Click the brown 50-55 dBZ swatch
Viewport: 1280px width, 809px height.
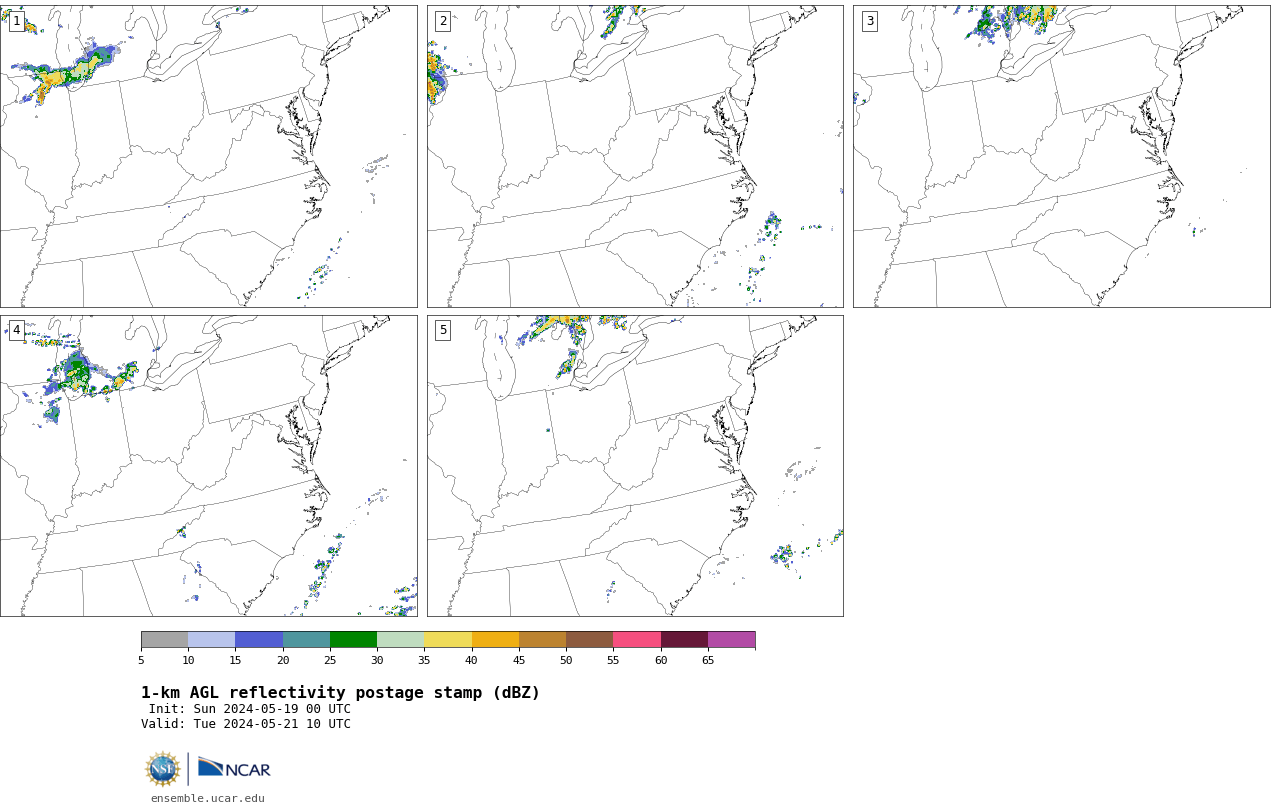590,640
